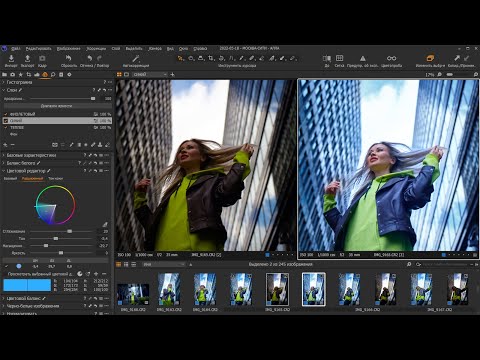Switch viewer to multi-view grid icon

[x=119, y=75]
